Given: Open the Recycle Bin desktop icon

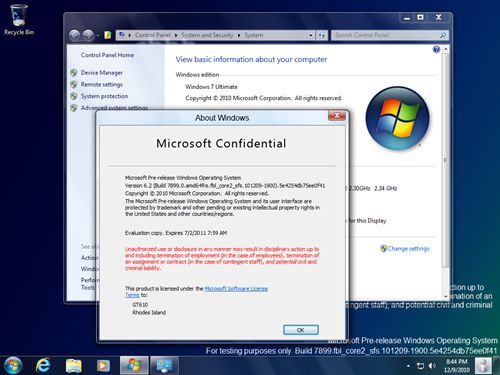Looking at the screenshot, I should [x=19, y=19].
